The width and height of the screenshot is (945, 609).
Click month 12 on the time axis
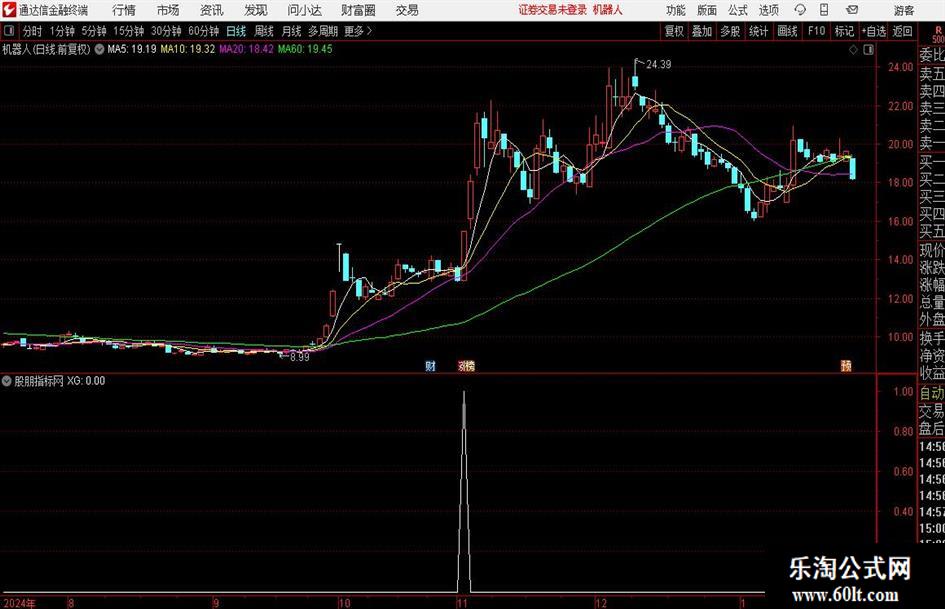tap(601, 603)
